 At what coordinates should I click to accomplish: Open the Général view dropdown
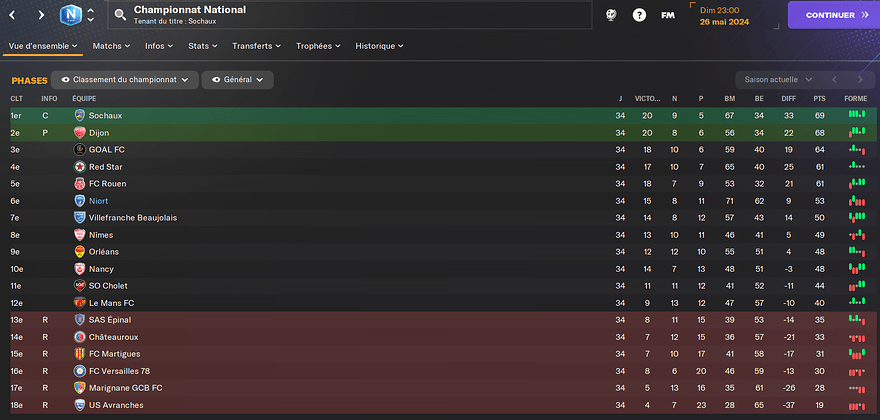[237, 79]
